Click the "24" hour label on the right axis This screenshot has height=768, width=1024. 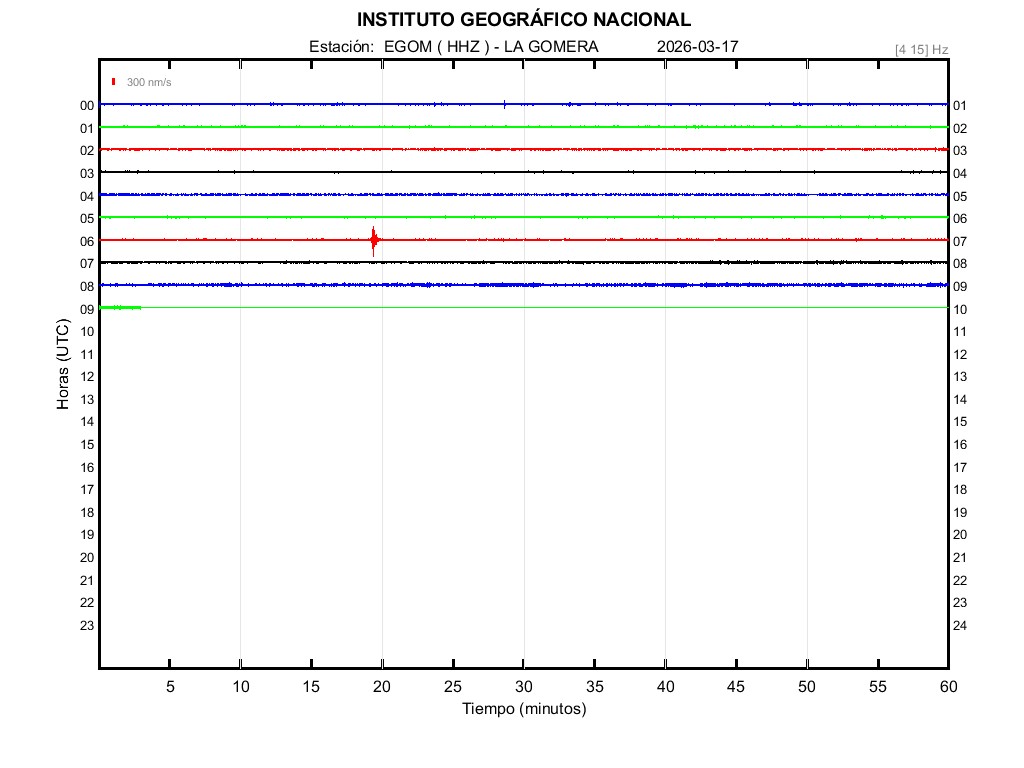click(960, 626)
